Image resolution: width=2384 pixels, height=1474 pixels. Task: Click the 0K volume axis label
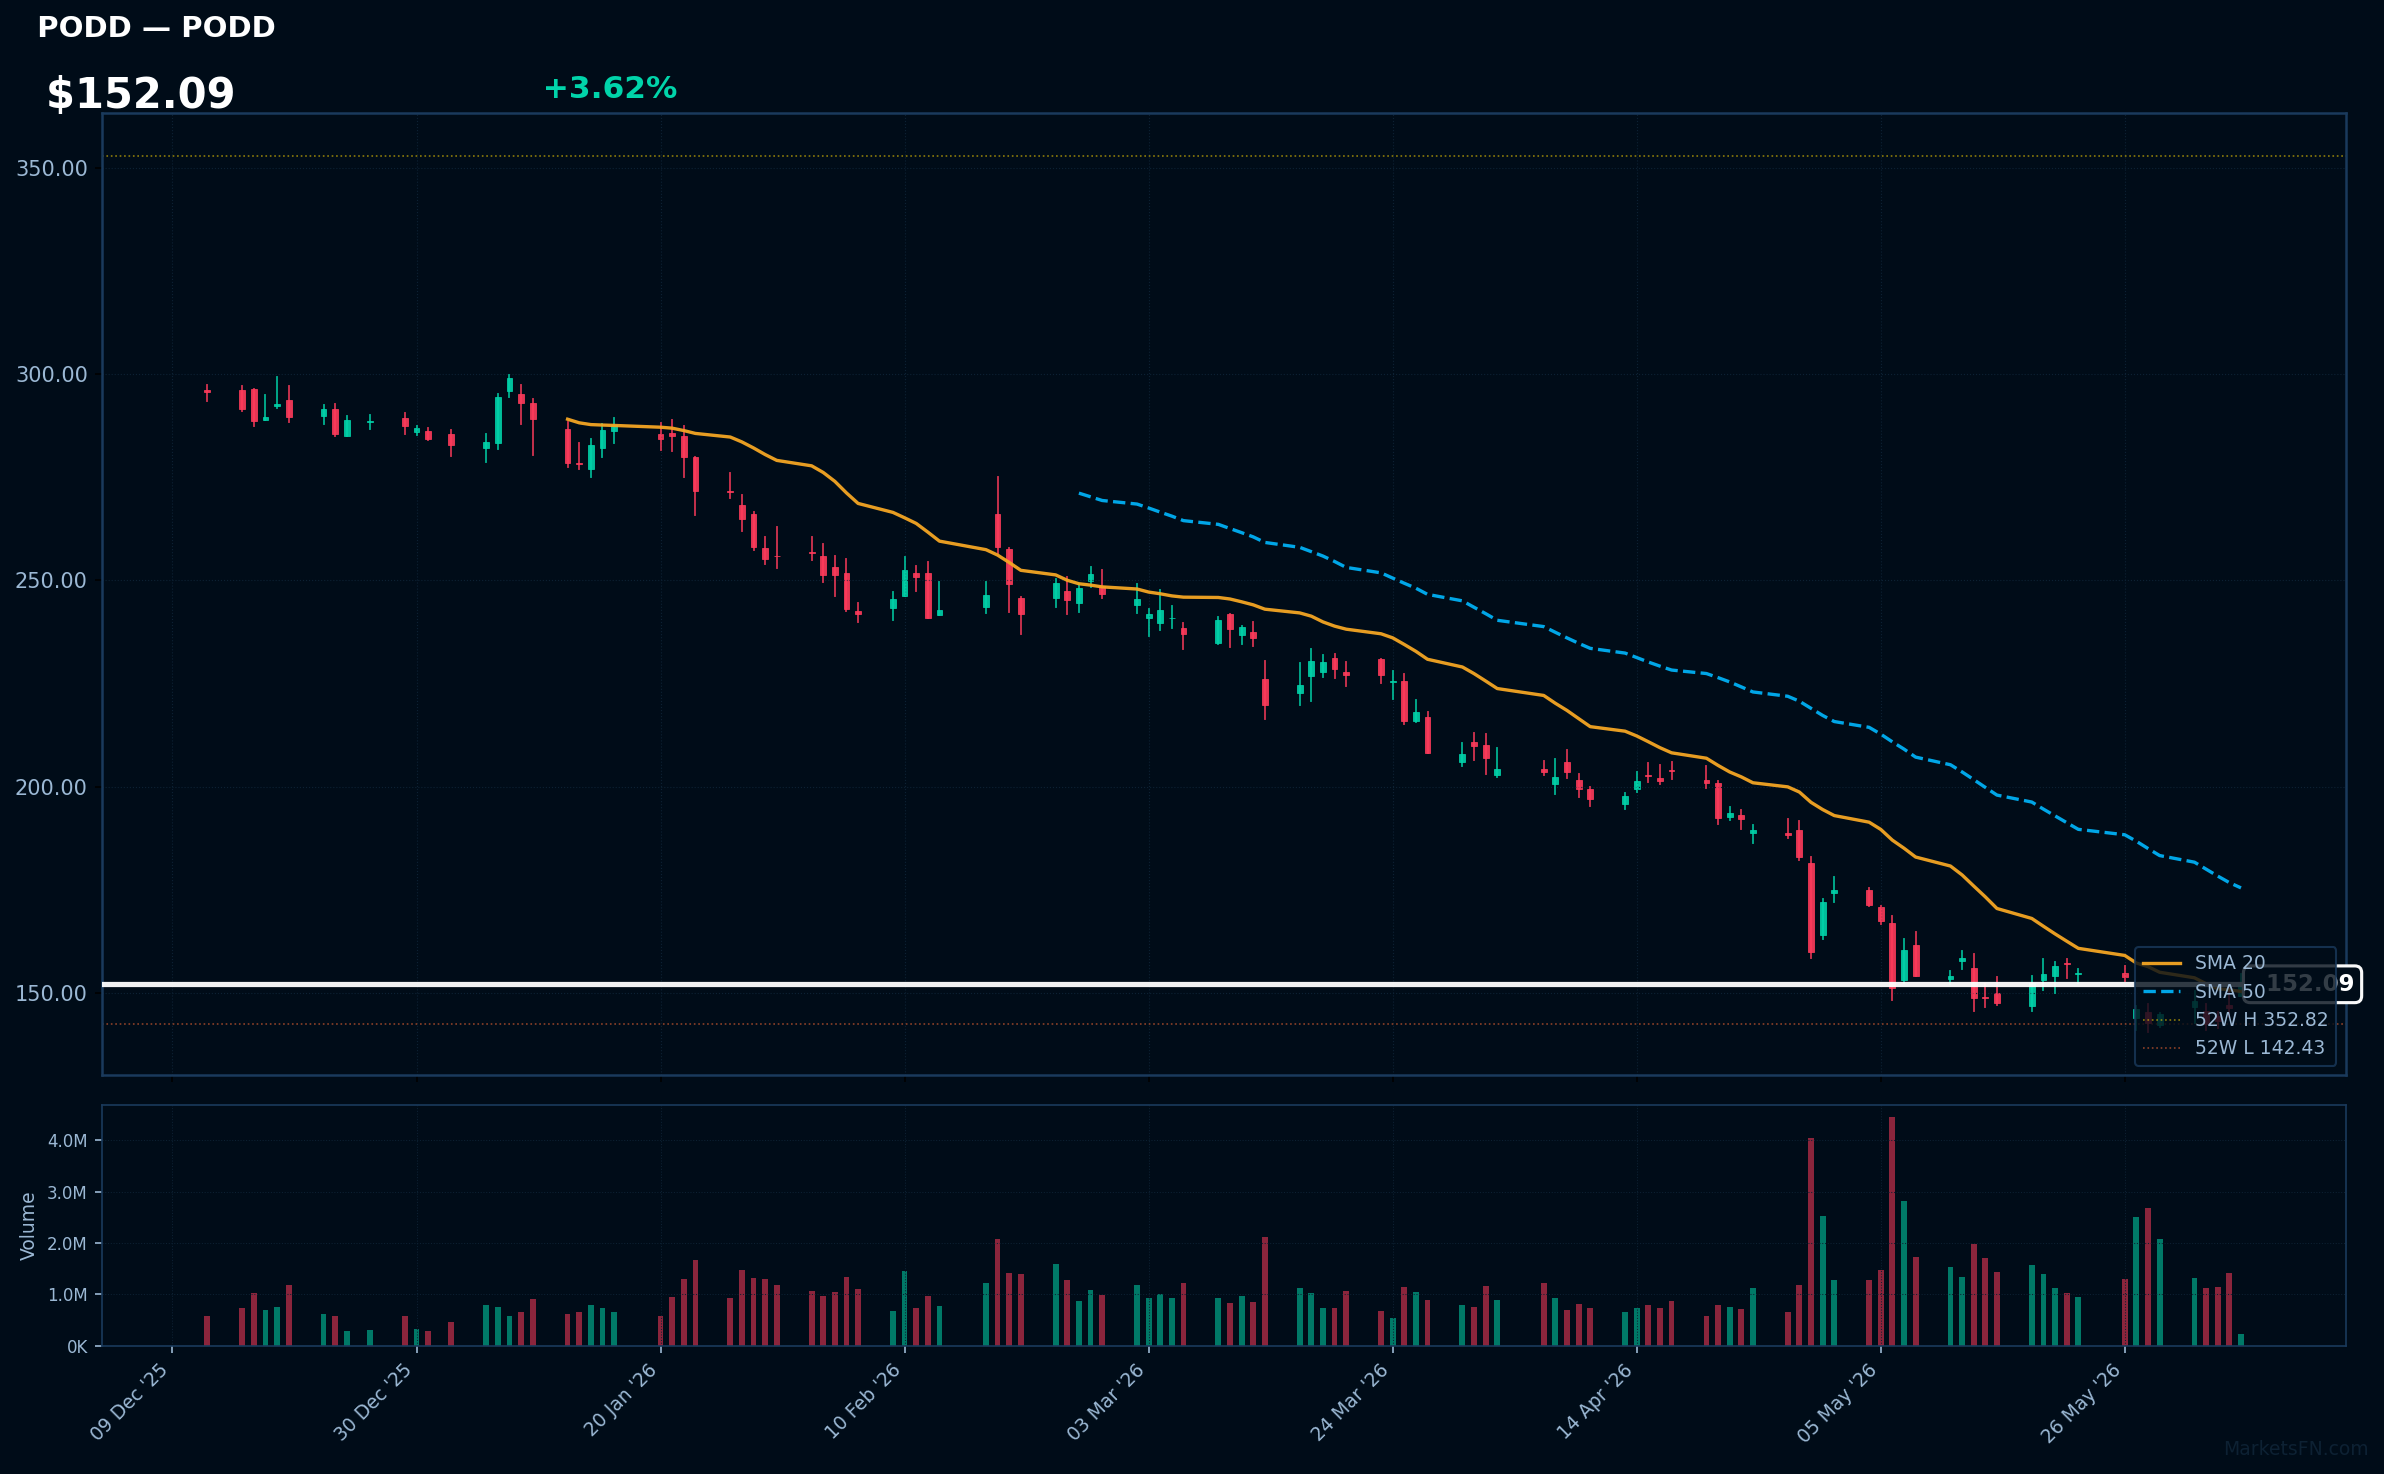tap(77, 1347)
